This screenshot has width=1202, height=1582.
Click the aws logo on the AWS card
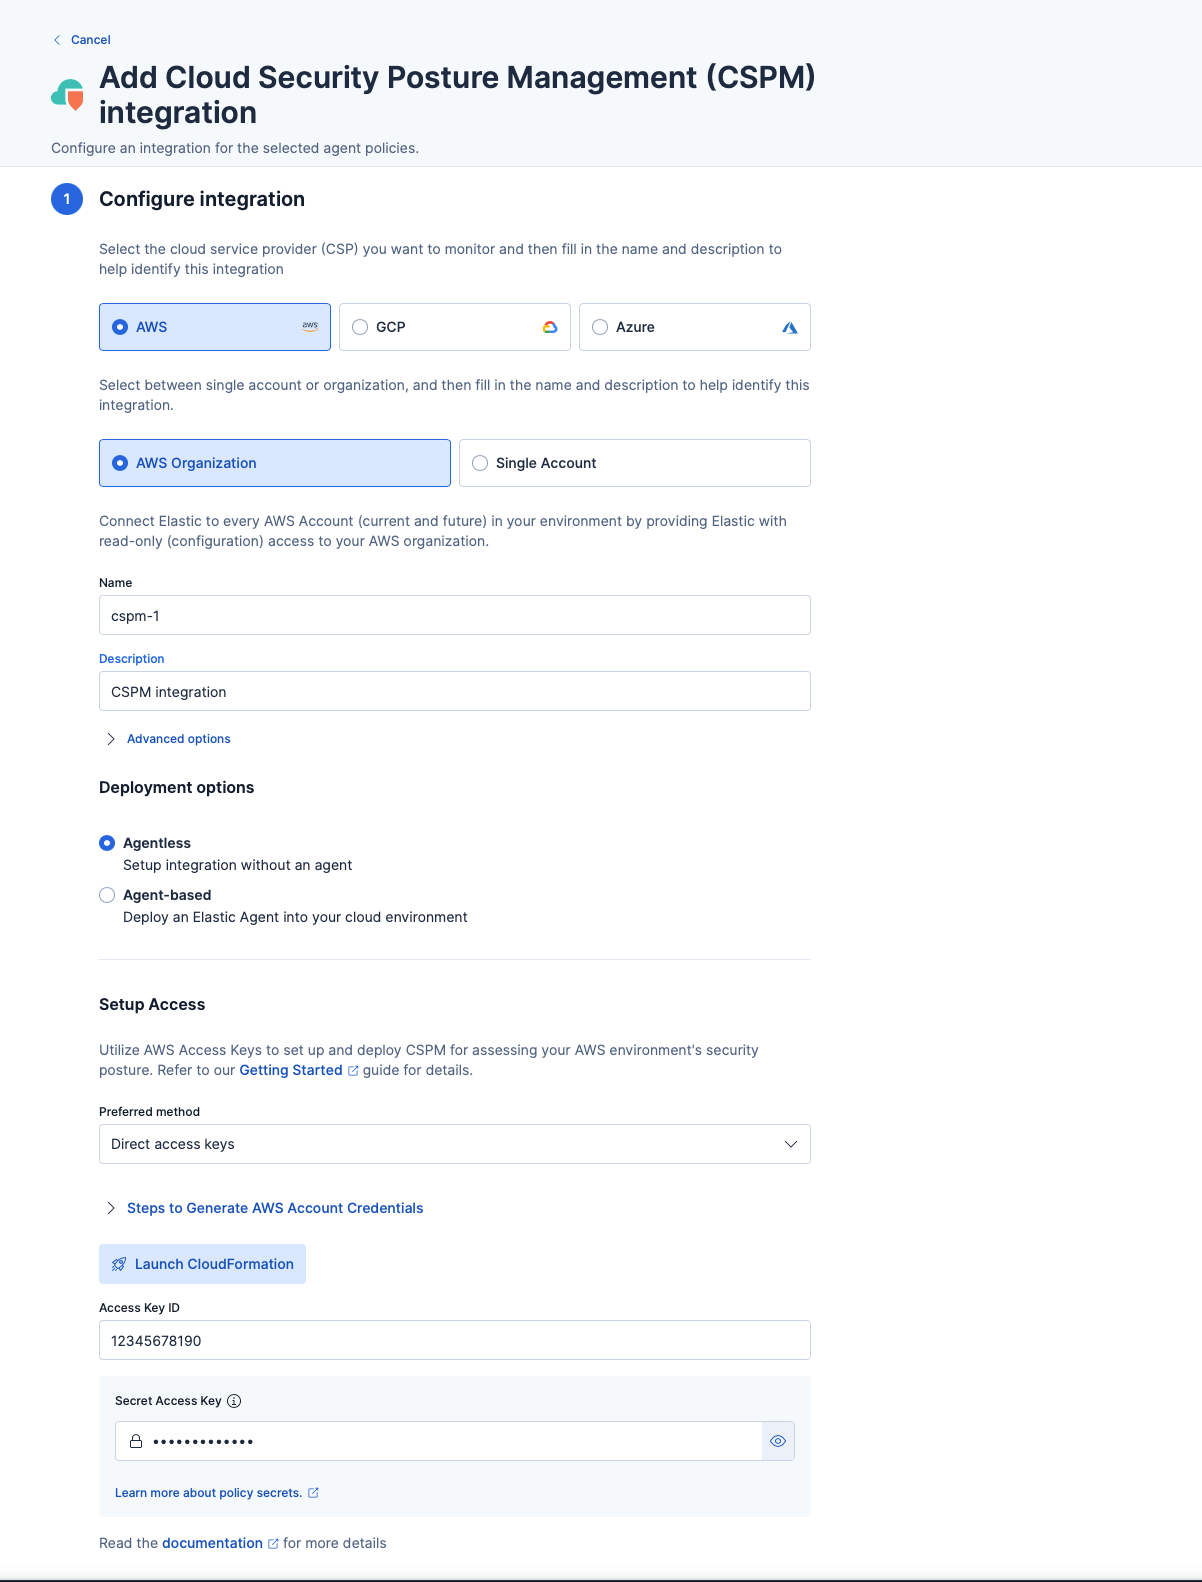click(x=310, y=326)
